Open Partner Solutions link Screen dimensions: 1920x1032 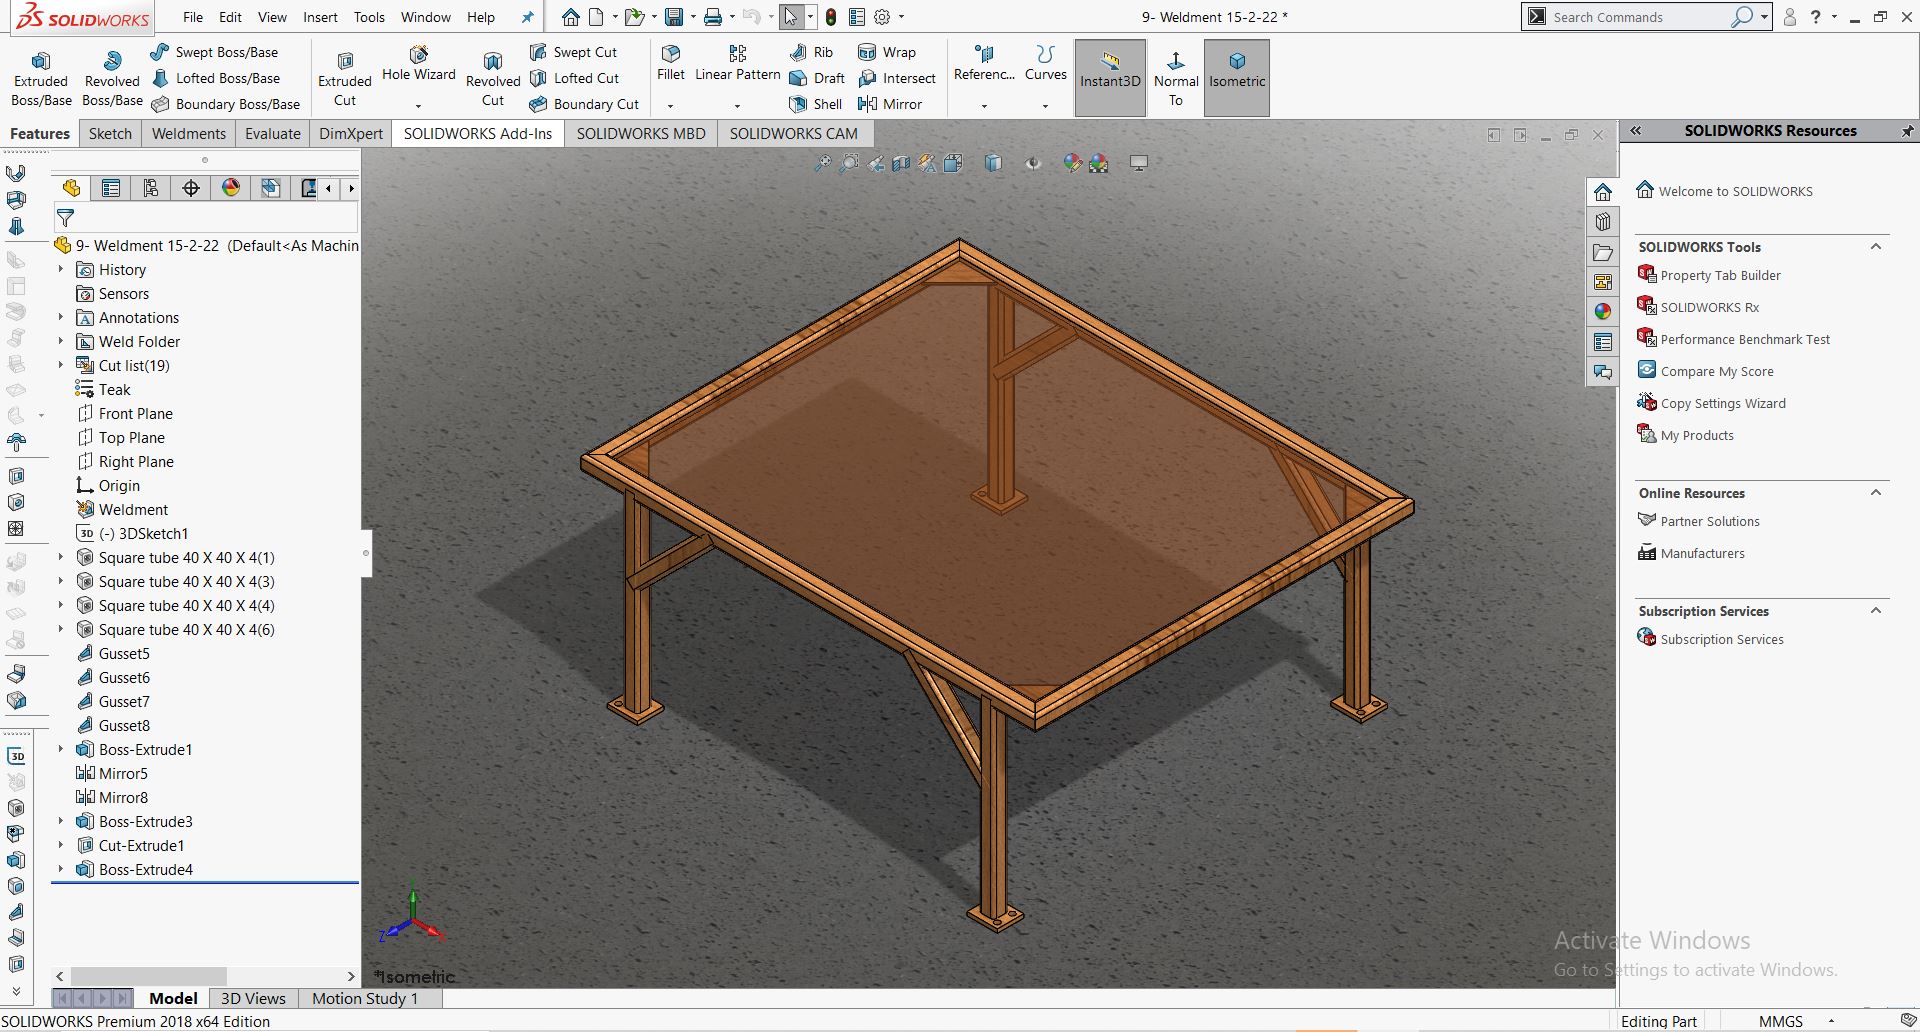1710,522
